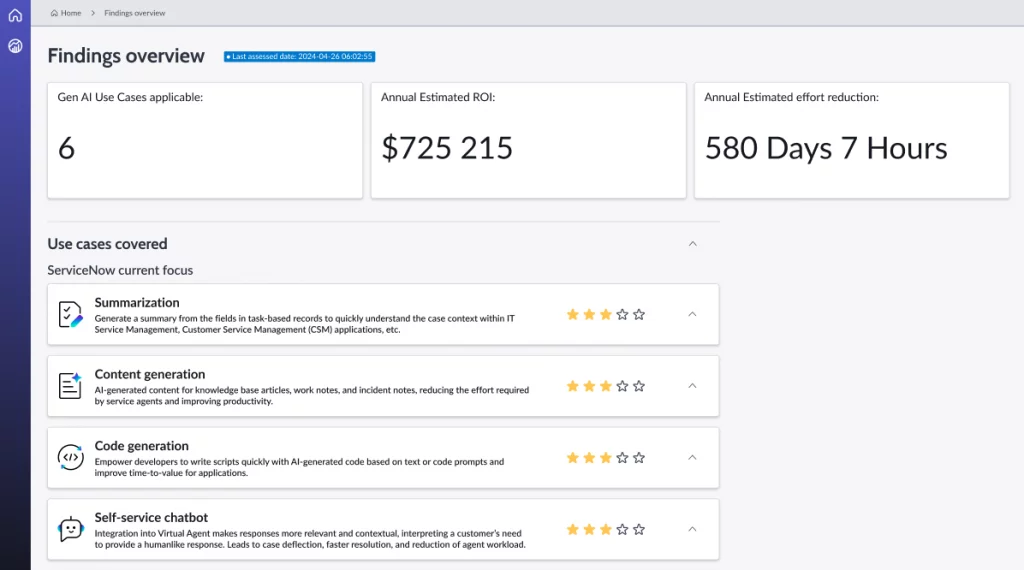Open the Self-service chatbot use case title
The height and width of the screenshot is (570, 1024).
(x=151, y=518)
